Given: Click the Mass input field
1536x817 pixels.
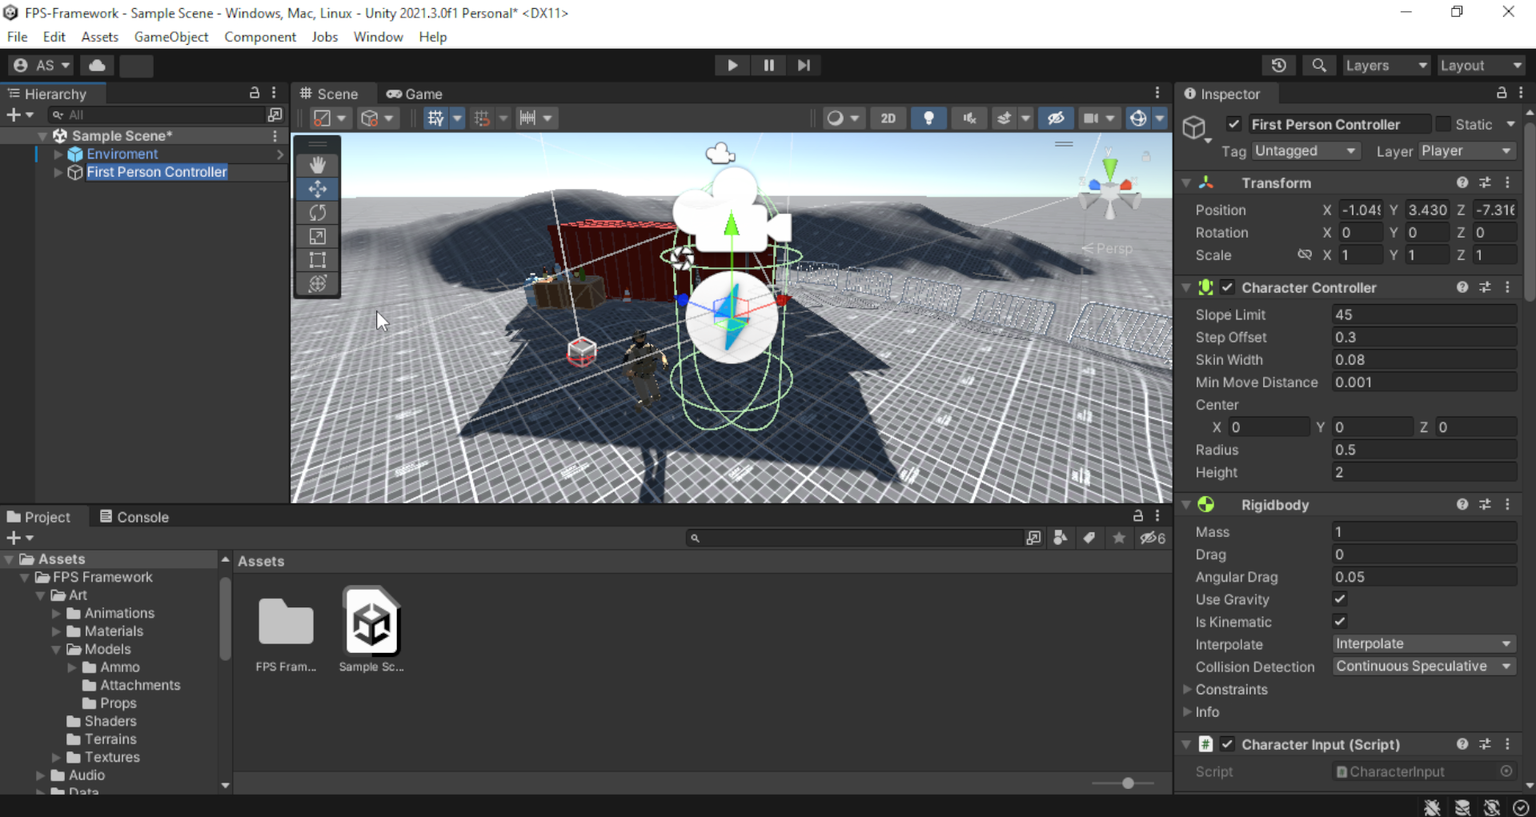Looking at the screenshot, I should coord(1424,532).
